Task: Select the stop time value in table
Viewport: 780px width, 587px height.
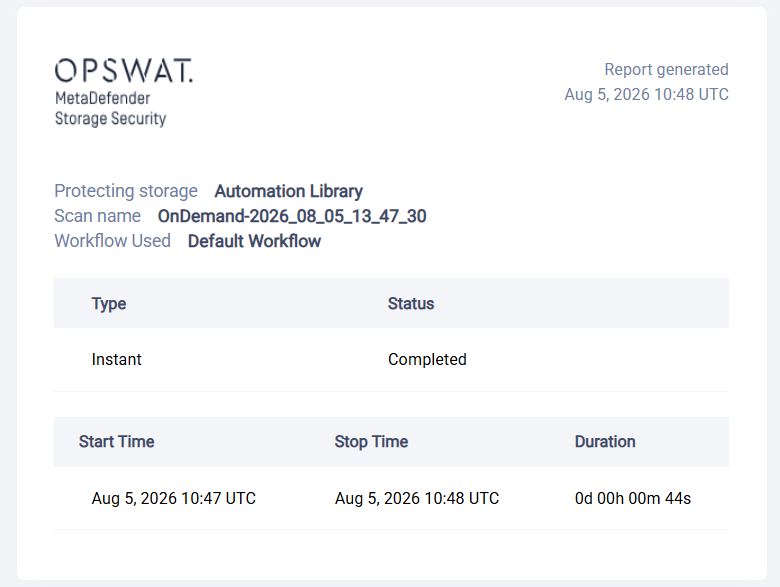Action: pyautogui.click(x=417, y=498)
